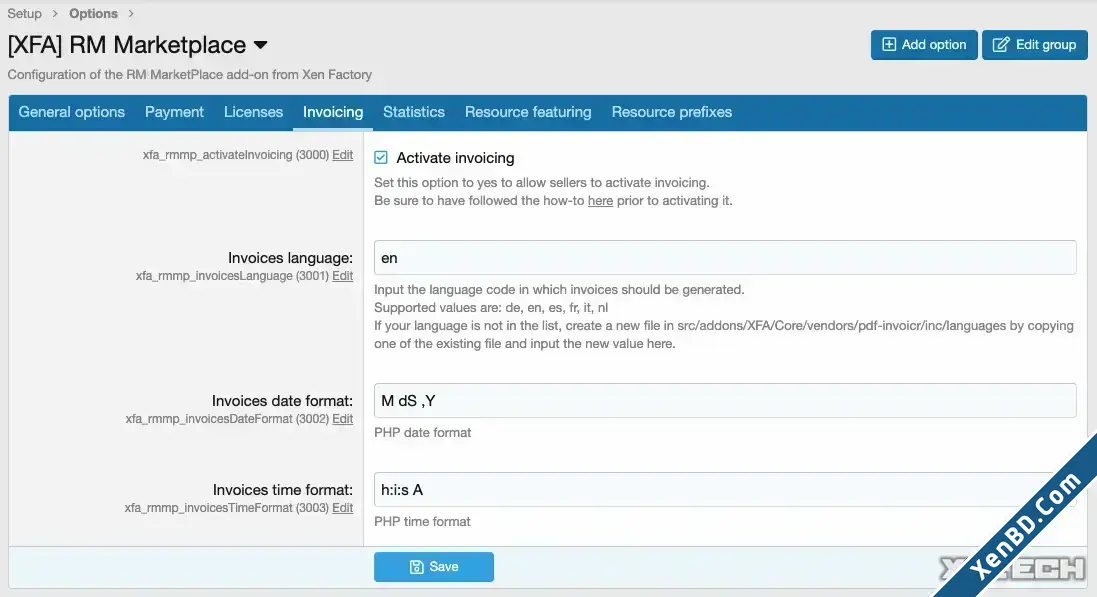Edit the xfa_rmmp_activateInvoicing option

pyautogui.click(x=342, y=155)
